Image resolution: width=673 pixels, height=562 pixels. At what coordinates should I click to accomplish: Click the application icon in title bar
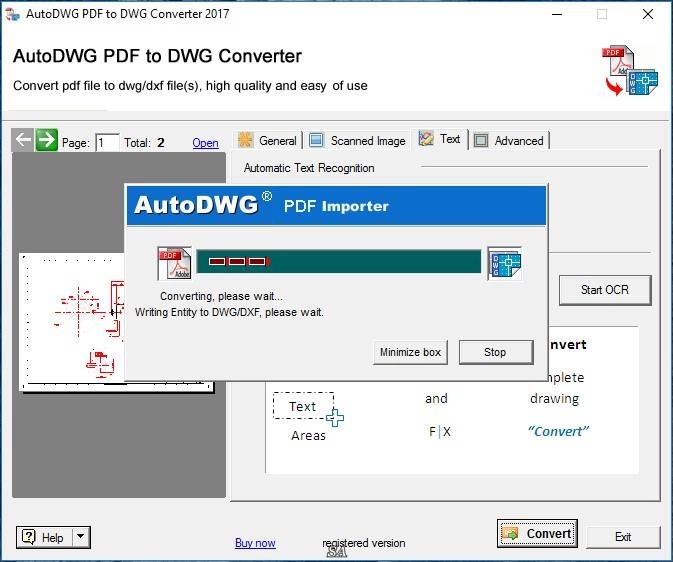click(x=12, y=14)
